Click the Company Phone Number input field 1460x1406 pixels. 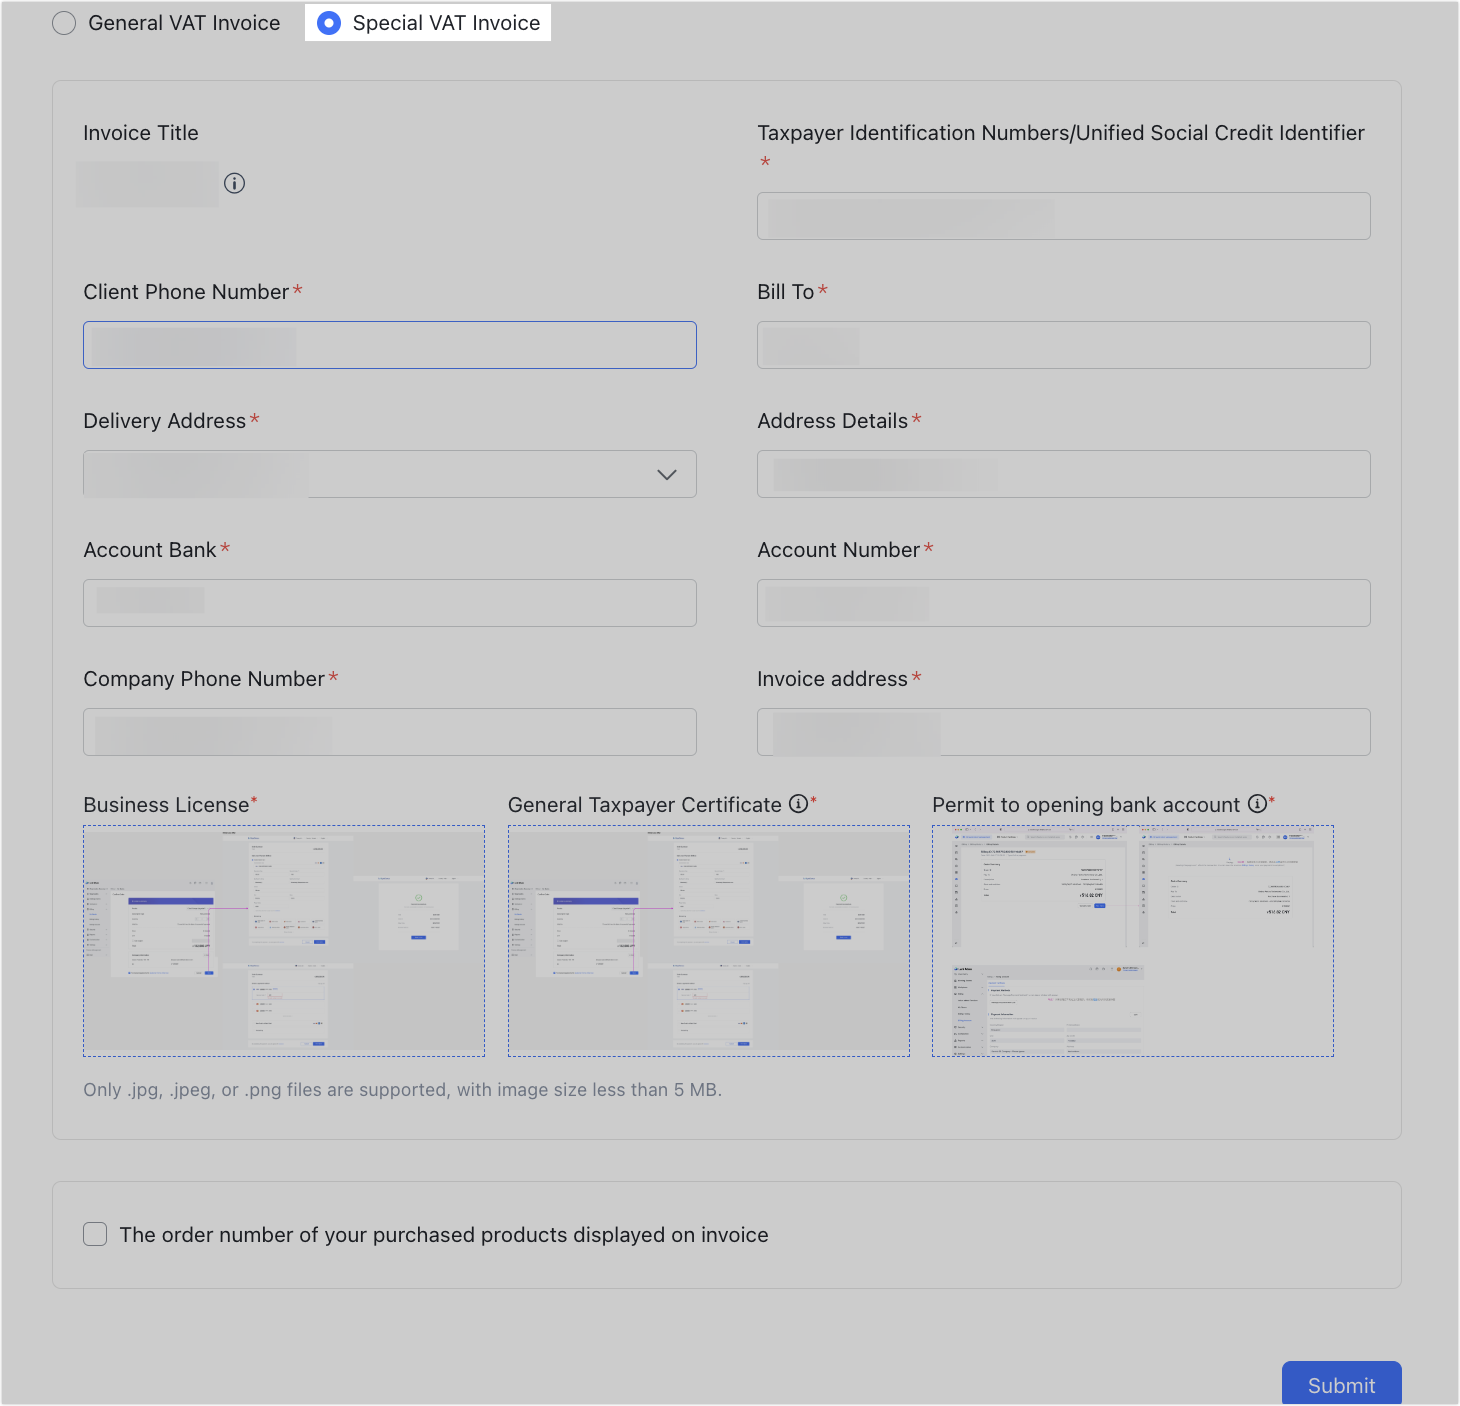389,731
